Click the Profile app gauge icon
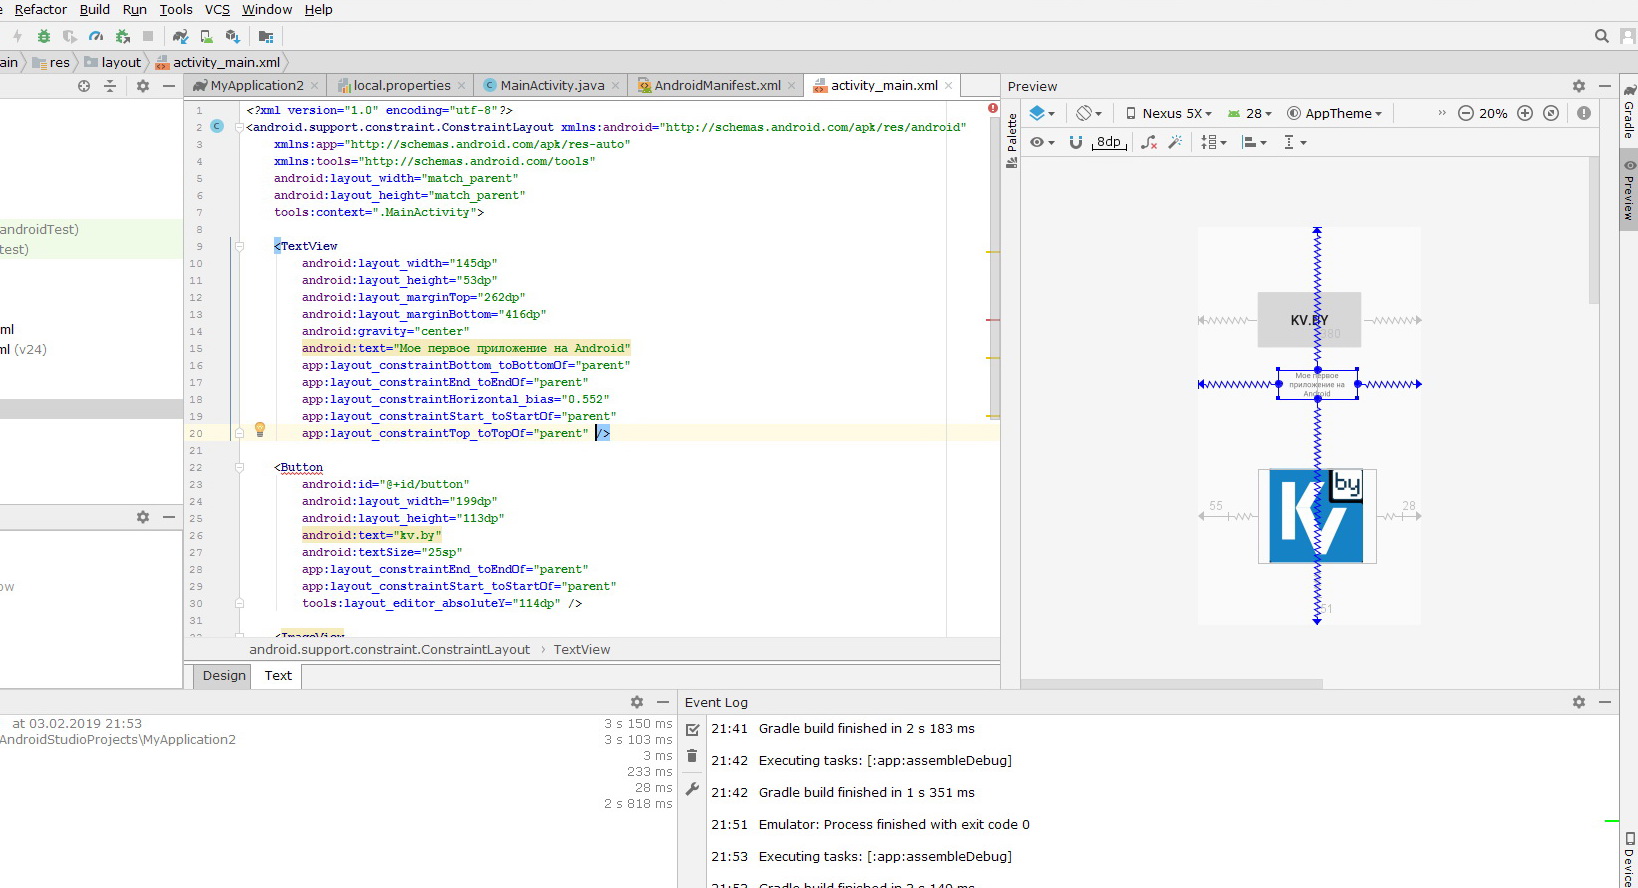Viewport: 1638px width, 888px height. (96, 36)
